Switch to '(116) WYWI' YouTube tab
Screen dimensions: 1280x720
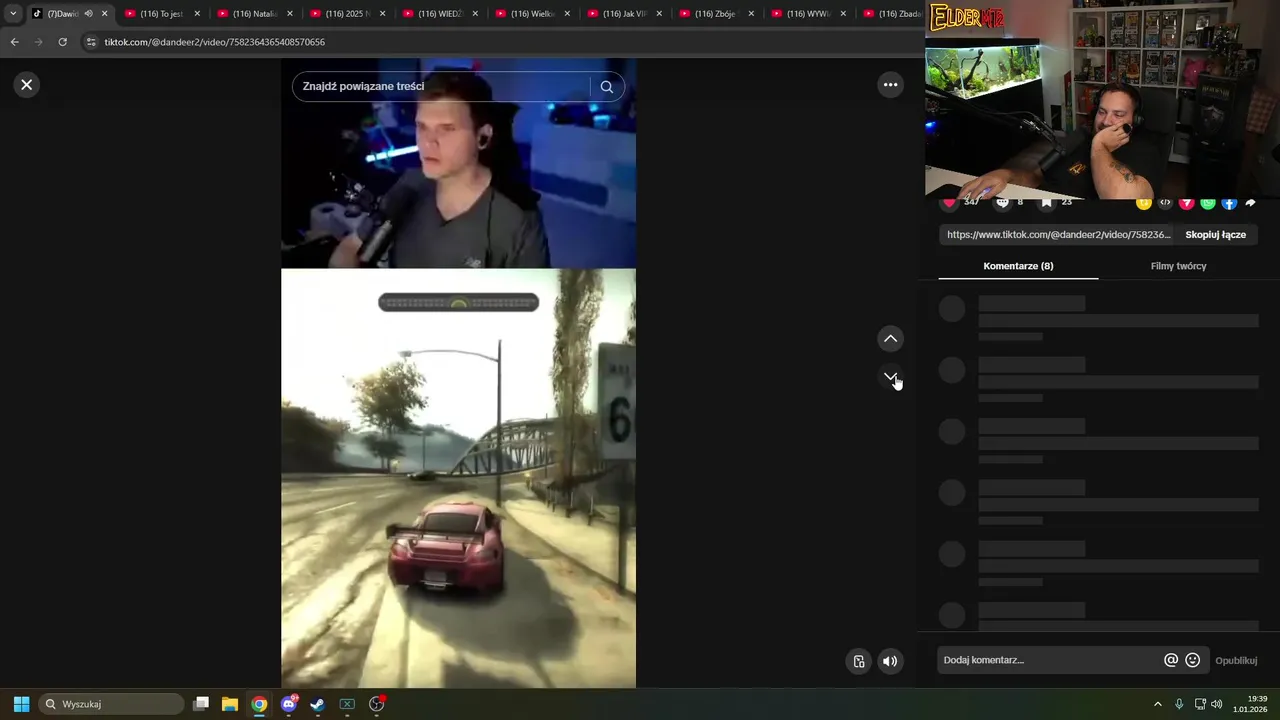(x=806, y=14)
